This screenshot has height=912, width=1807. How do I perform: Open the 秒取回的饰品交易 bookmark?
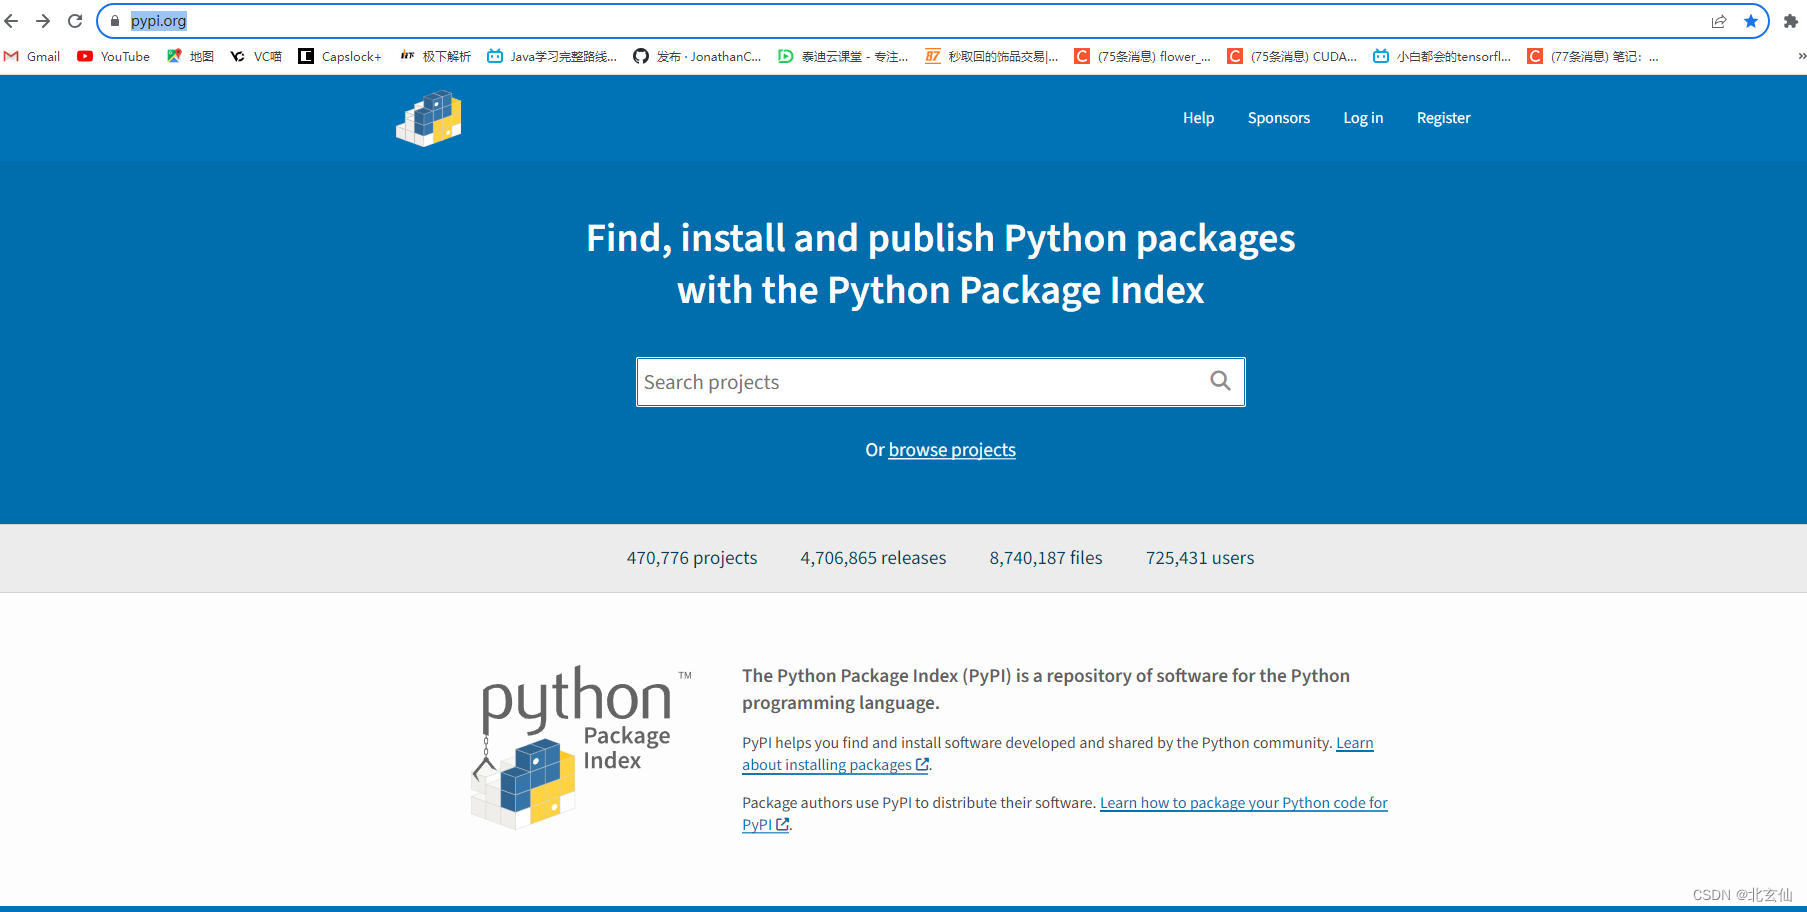pos(991,56)
